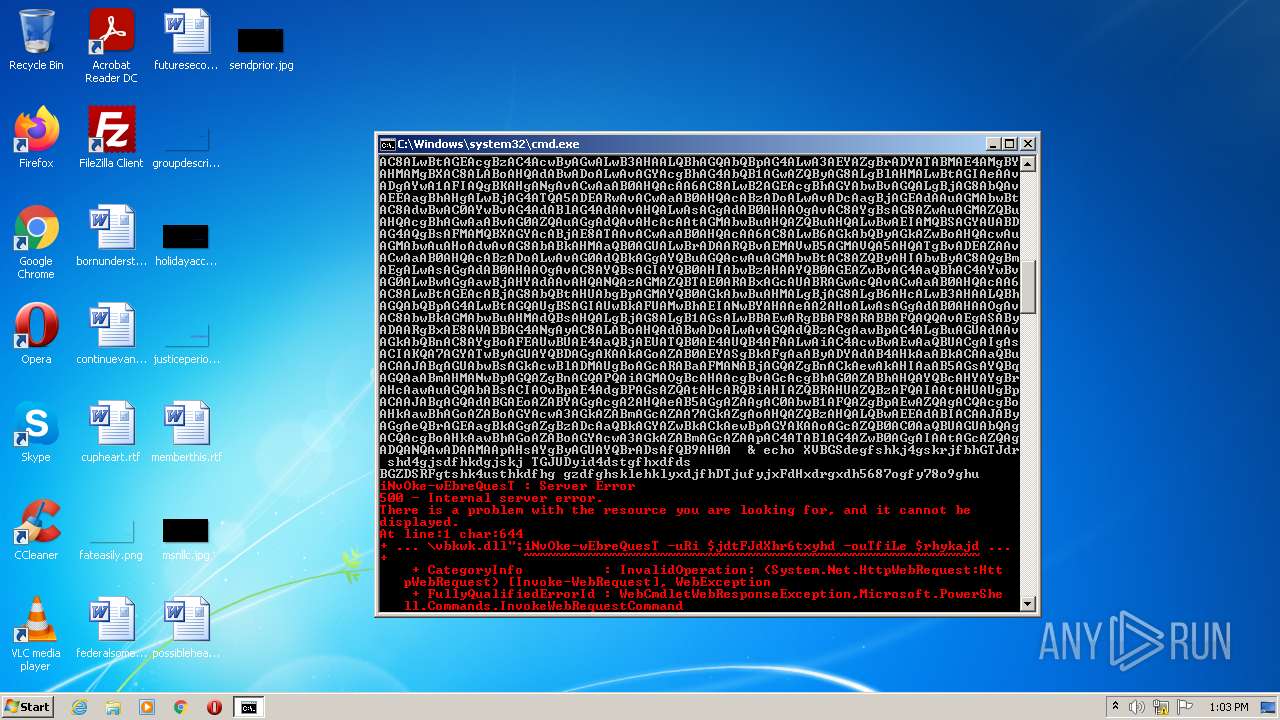1280x720 pixels.
Task: Select the possiblehea Word document
Action: tap(186, 628)
